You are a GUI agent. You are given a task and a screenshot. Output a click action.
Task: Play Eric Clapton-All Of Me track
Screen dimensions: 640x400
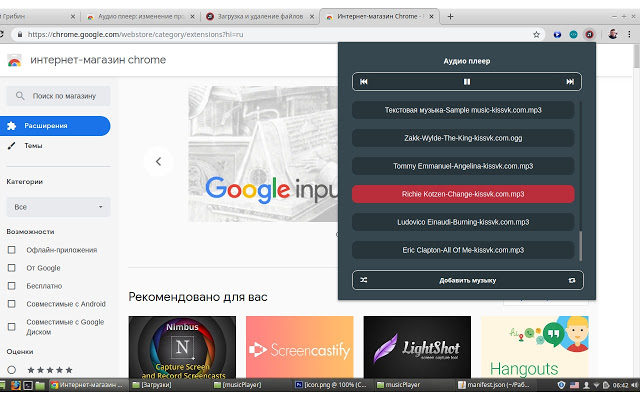(x=463, y=250)
